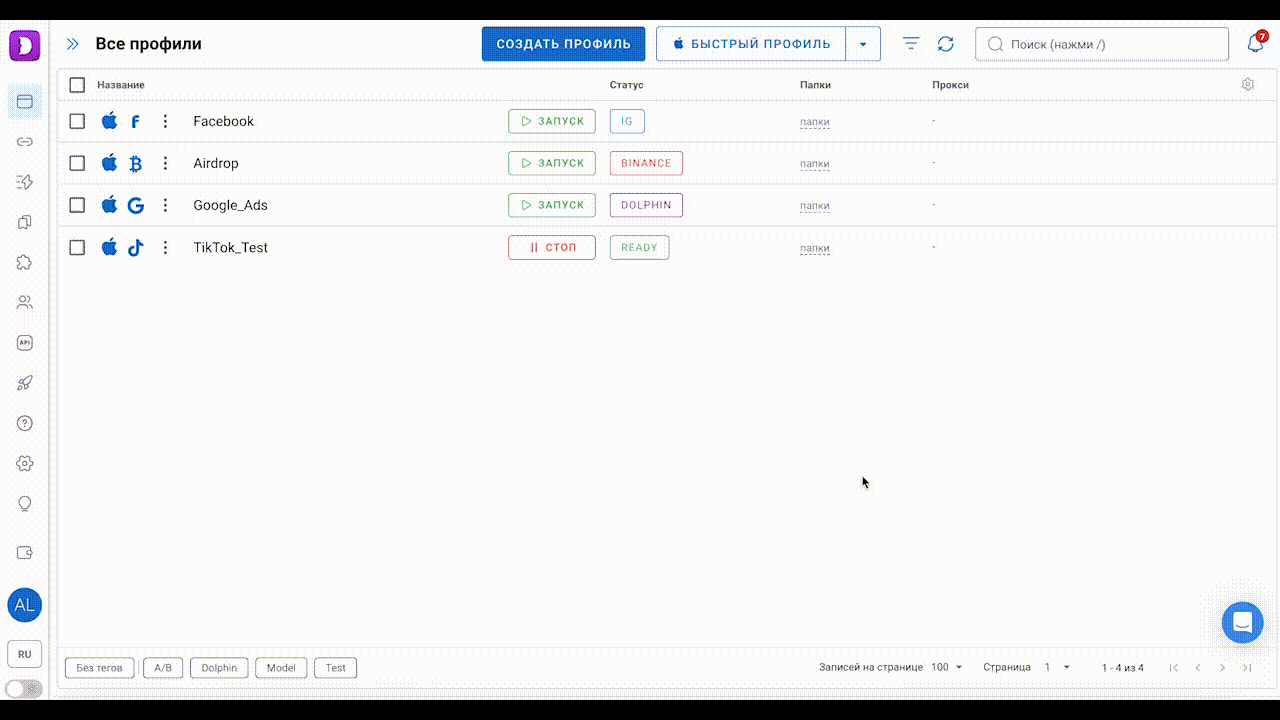Stop the TikTok_Test profile
This screenshot has width=1280, height=720.
tap(551, 248)
